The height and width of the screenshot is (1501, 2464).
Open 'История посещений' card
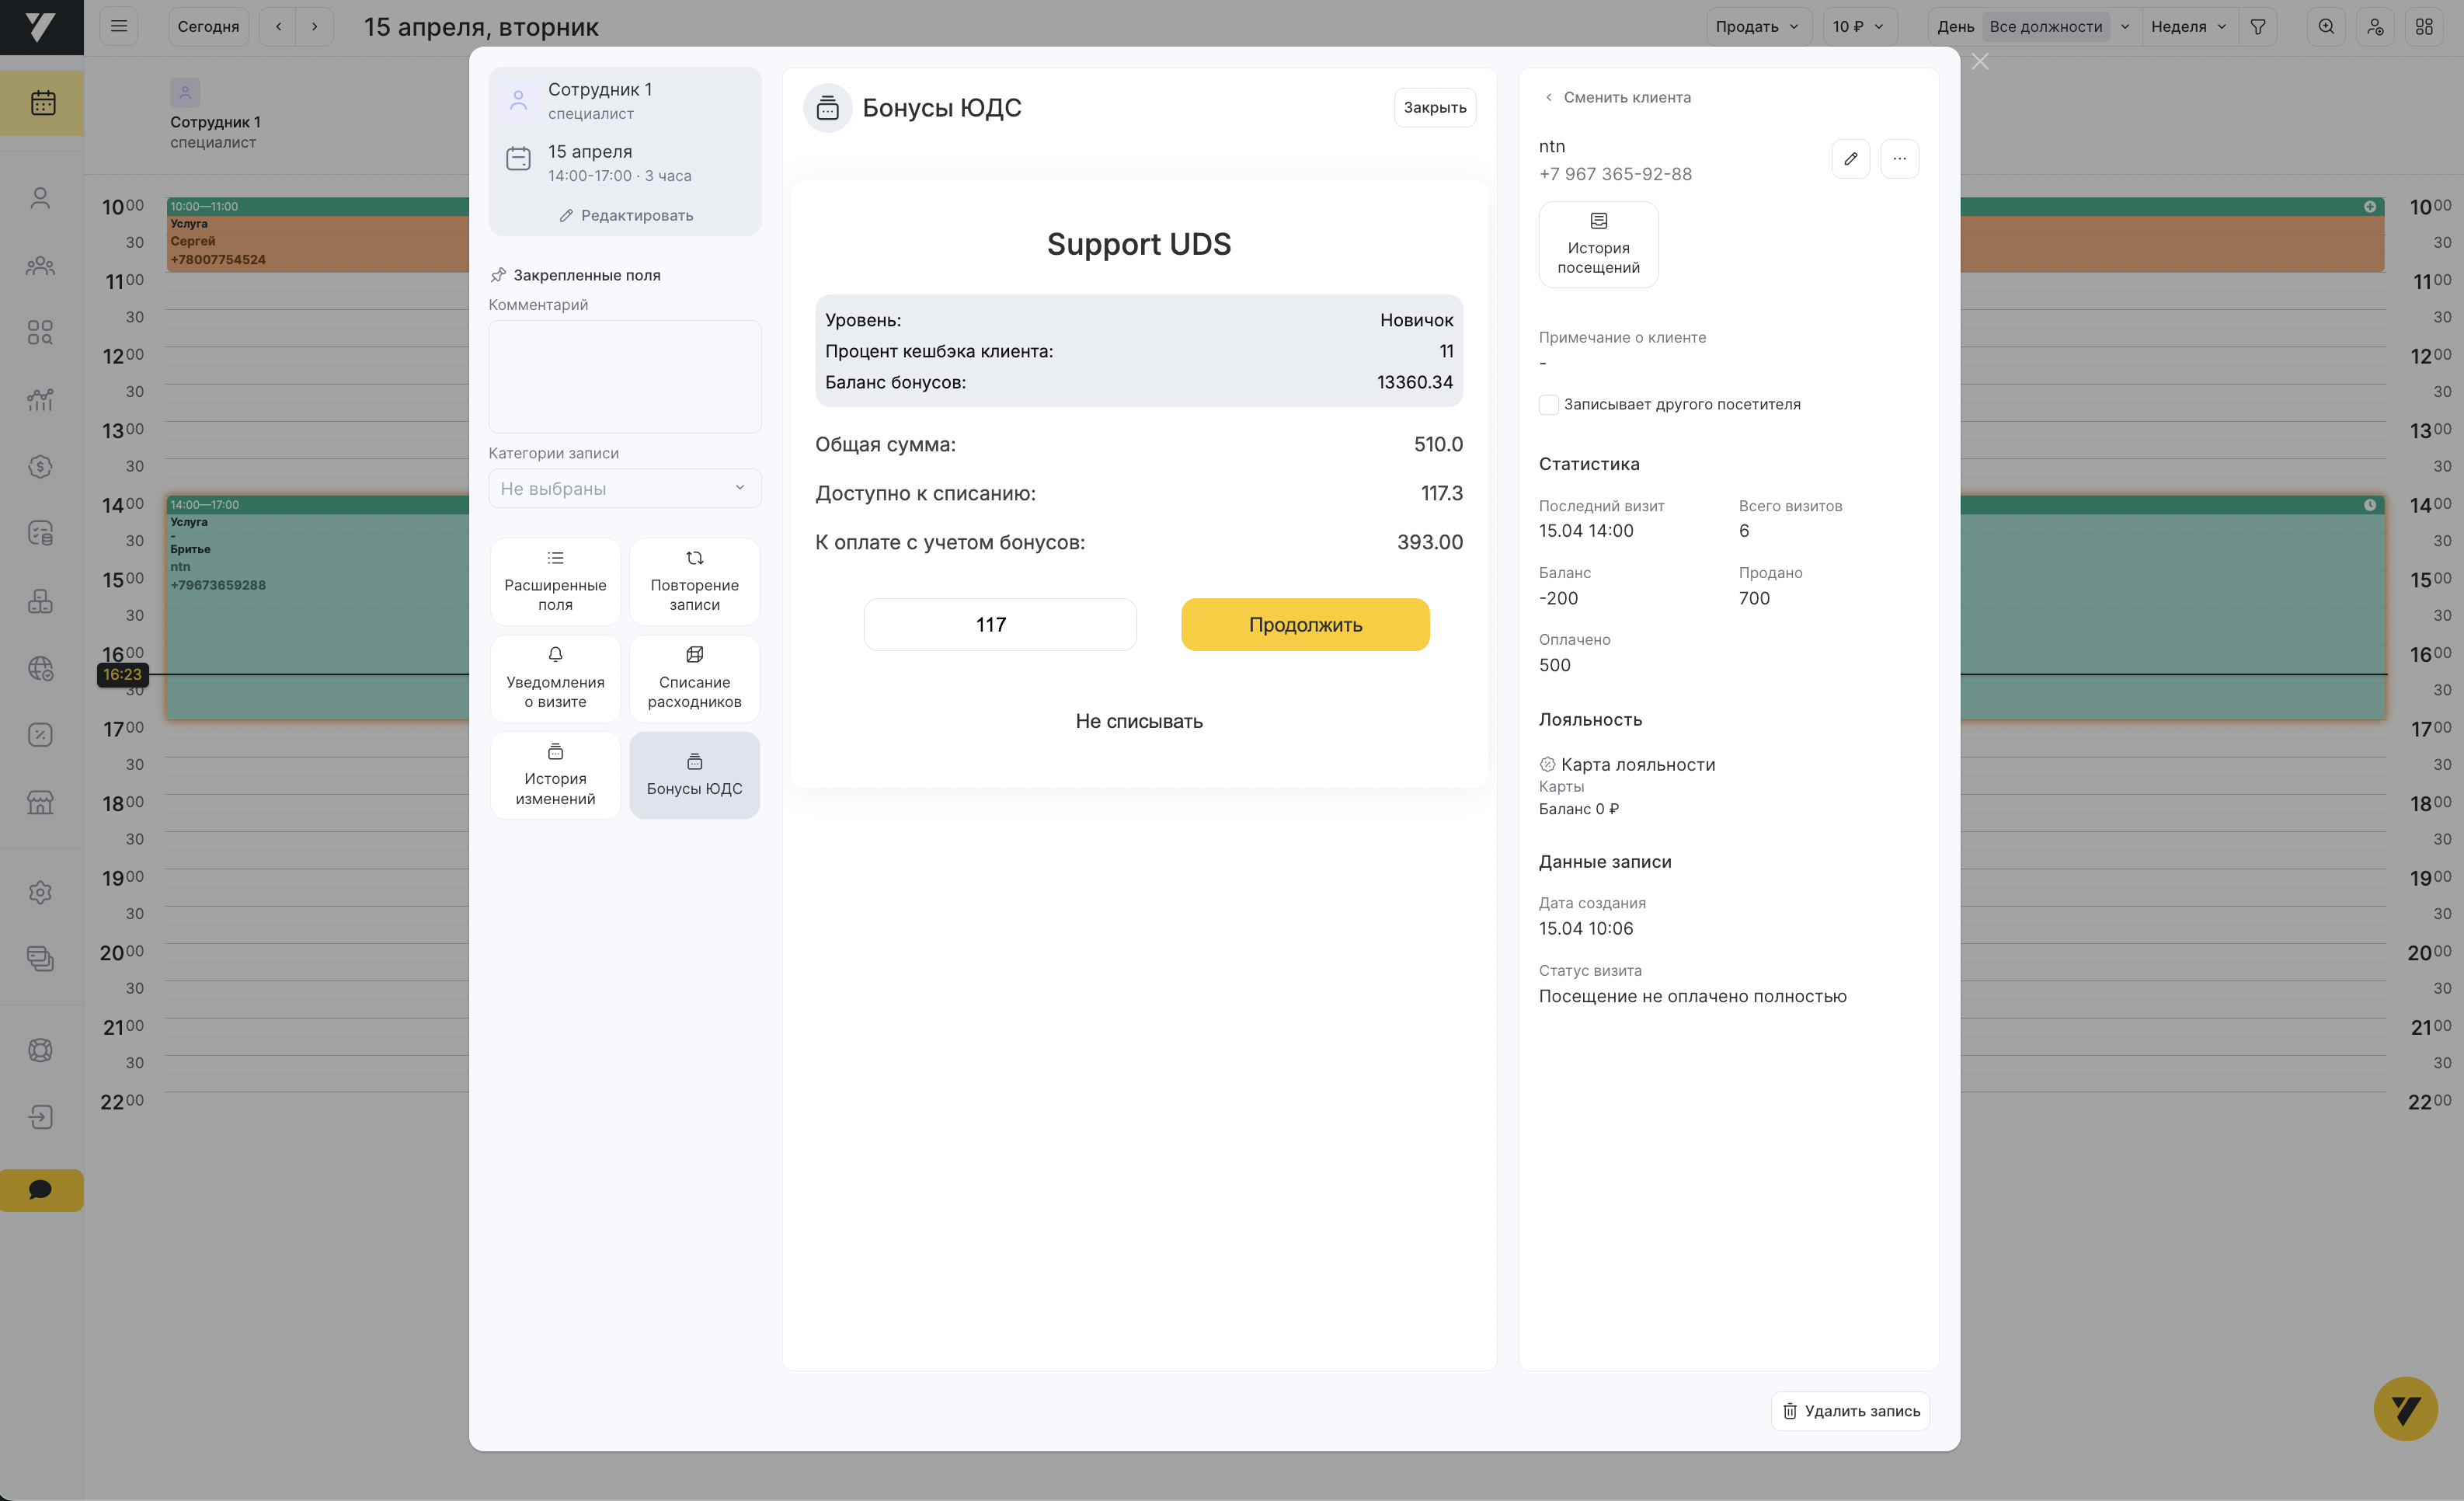coord(1597,245)
